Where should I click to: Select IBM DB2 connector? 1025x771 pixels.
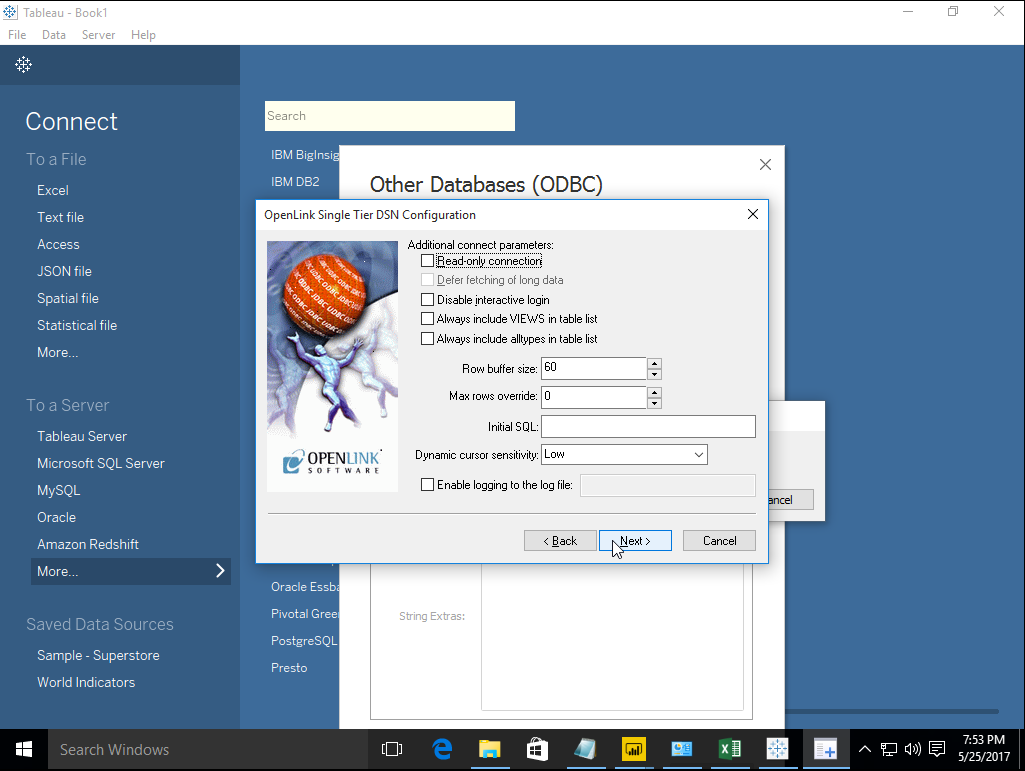point(295,182)
